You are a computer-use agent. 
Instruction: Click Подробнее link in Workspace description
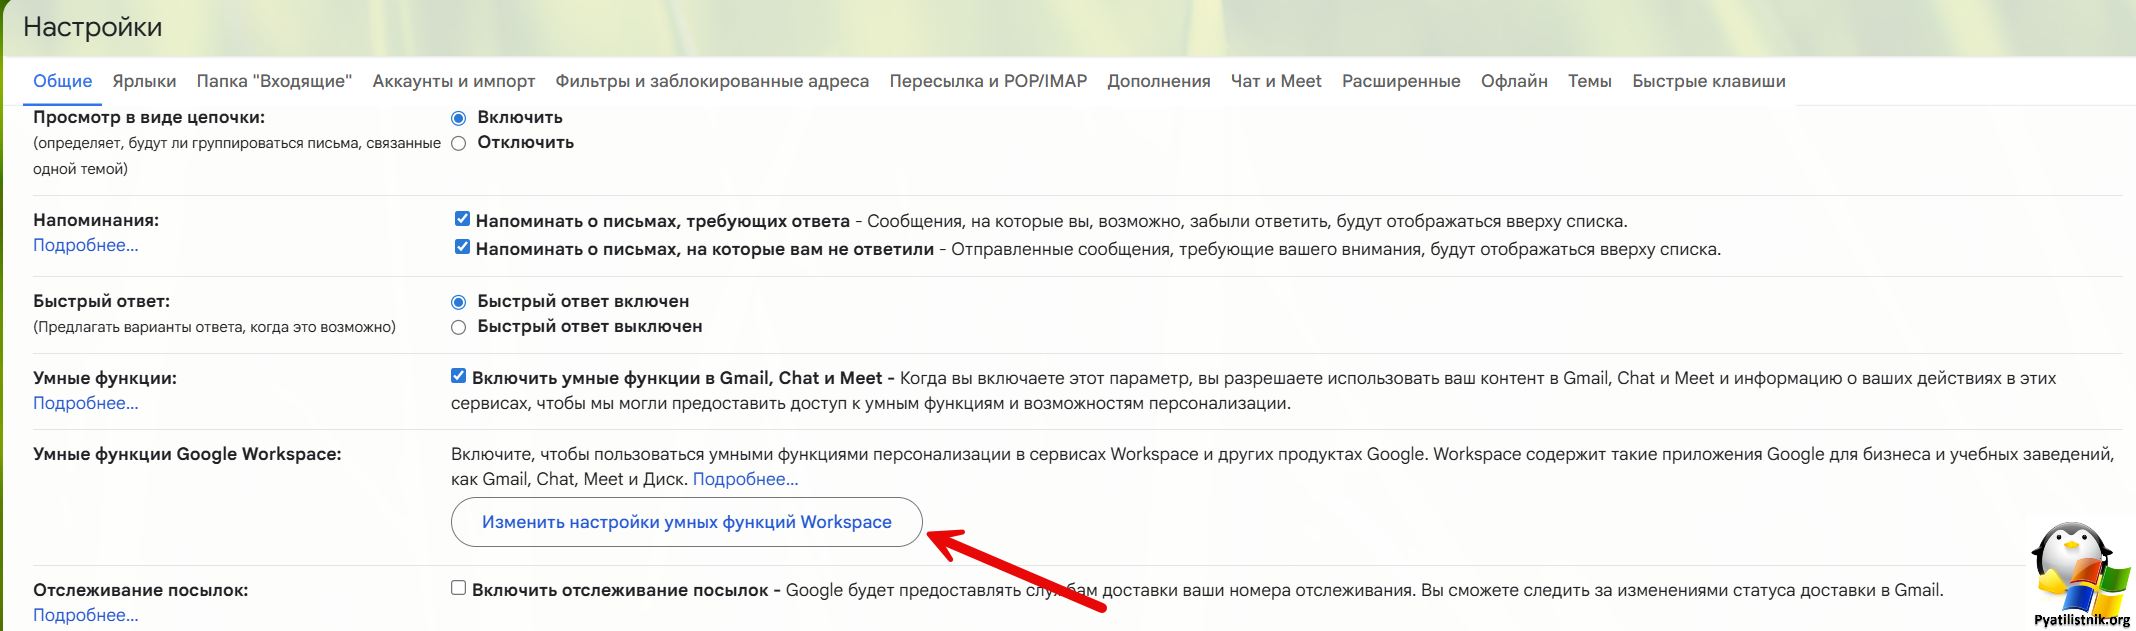click(745, 479)
